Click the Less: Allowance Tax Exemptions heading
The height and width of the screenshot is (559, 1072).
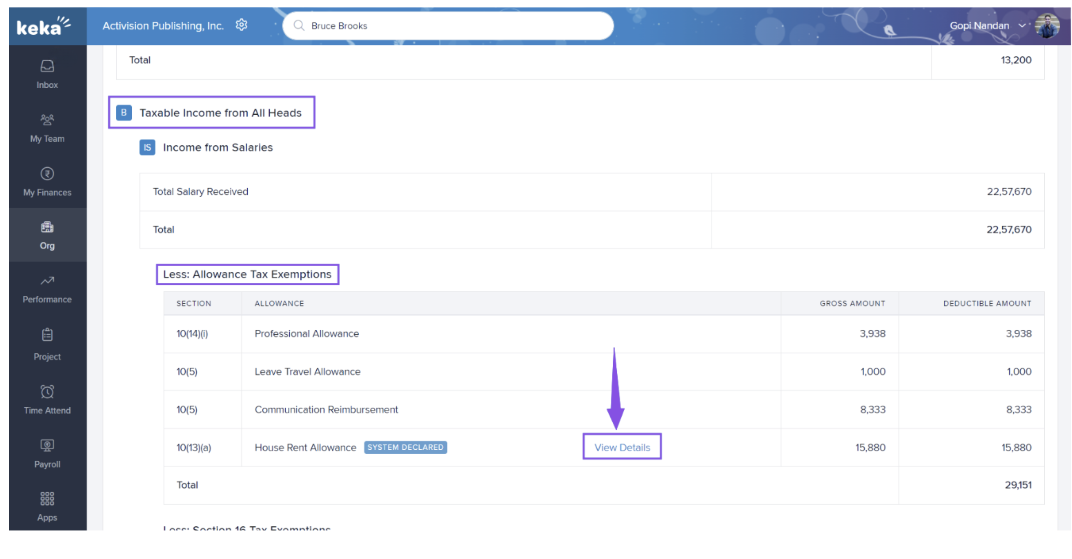[247, 274]
